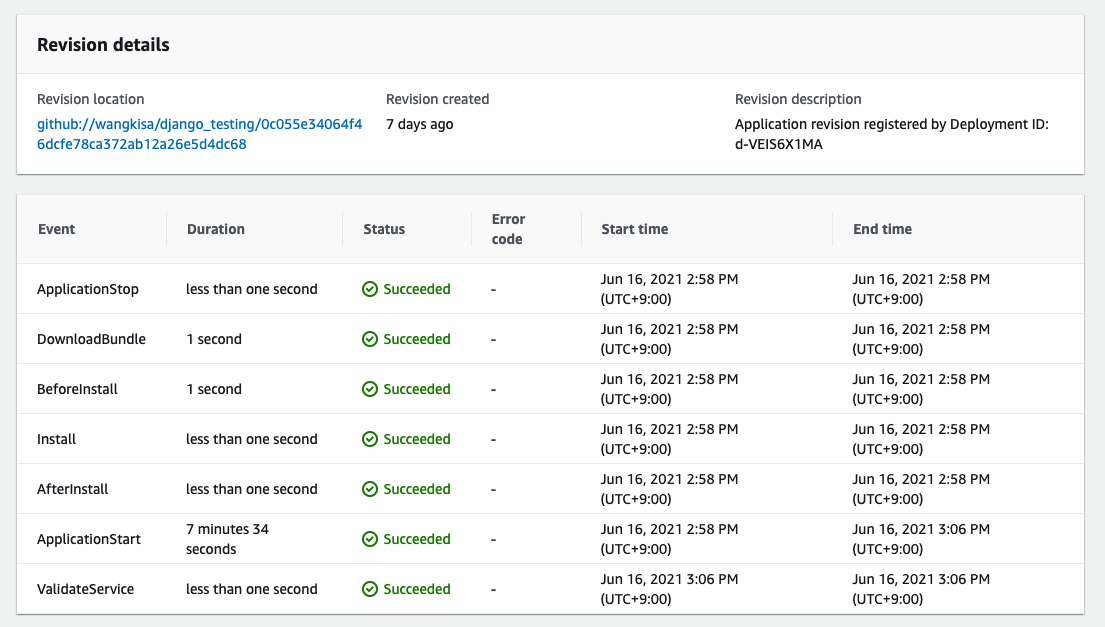
Task: Open the GitHub revision location link
Action: tap(199, 134)
